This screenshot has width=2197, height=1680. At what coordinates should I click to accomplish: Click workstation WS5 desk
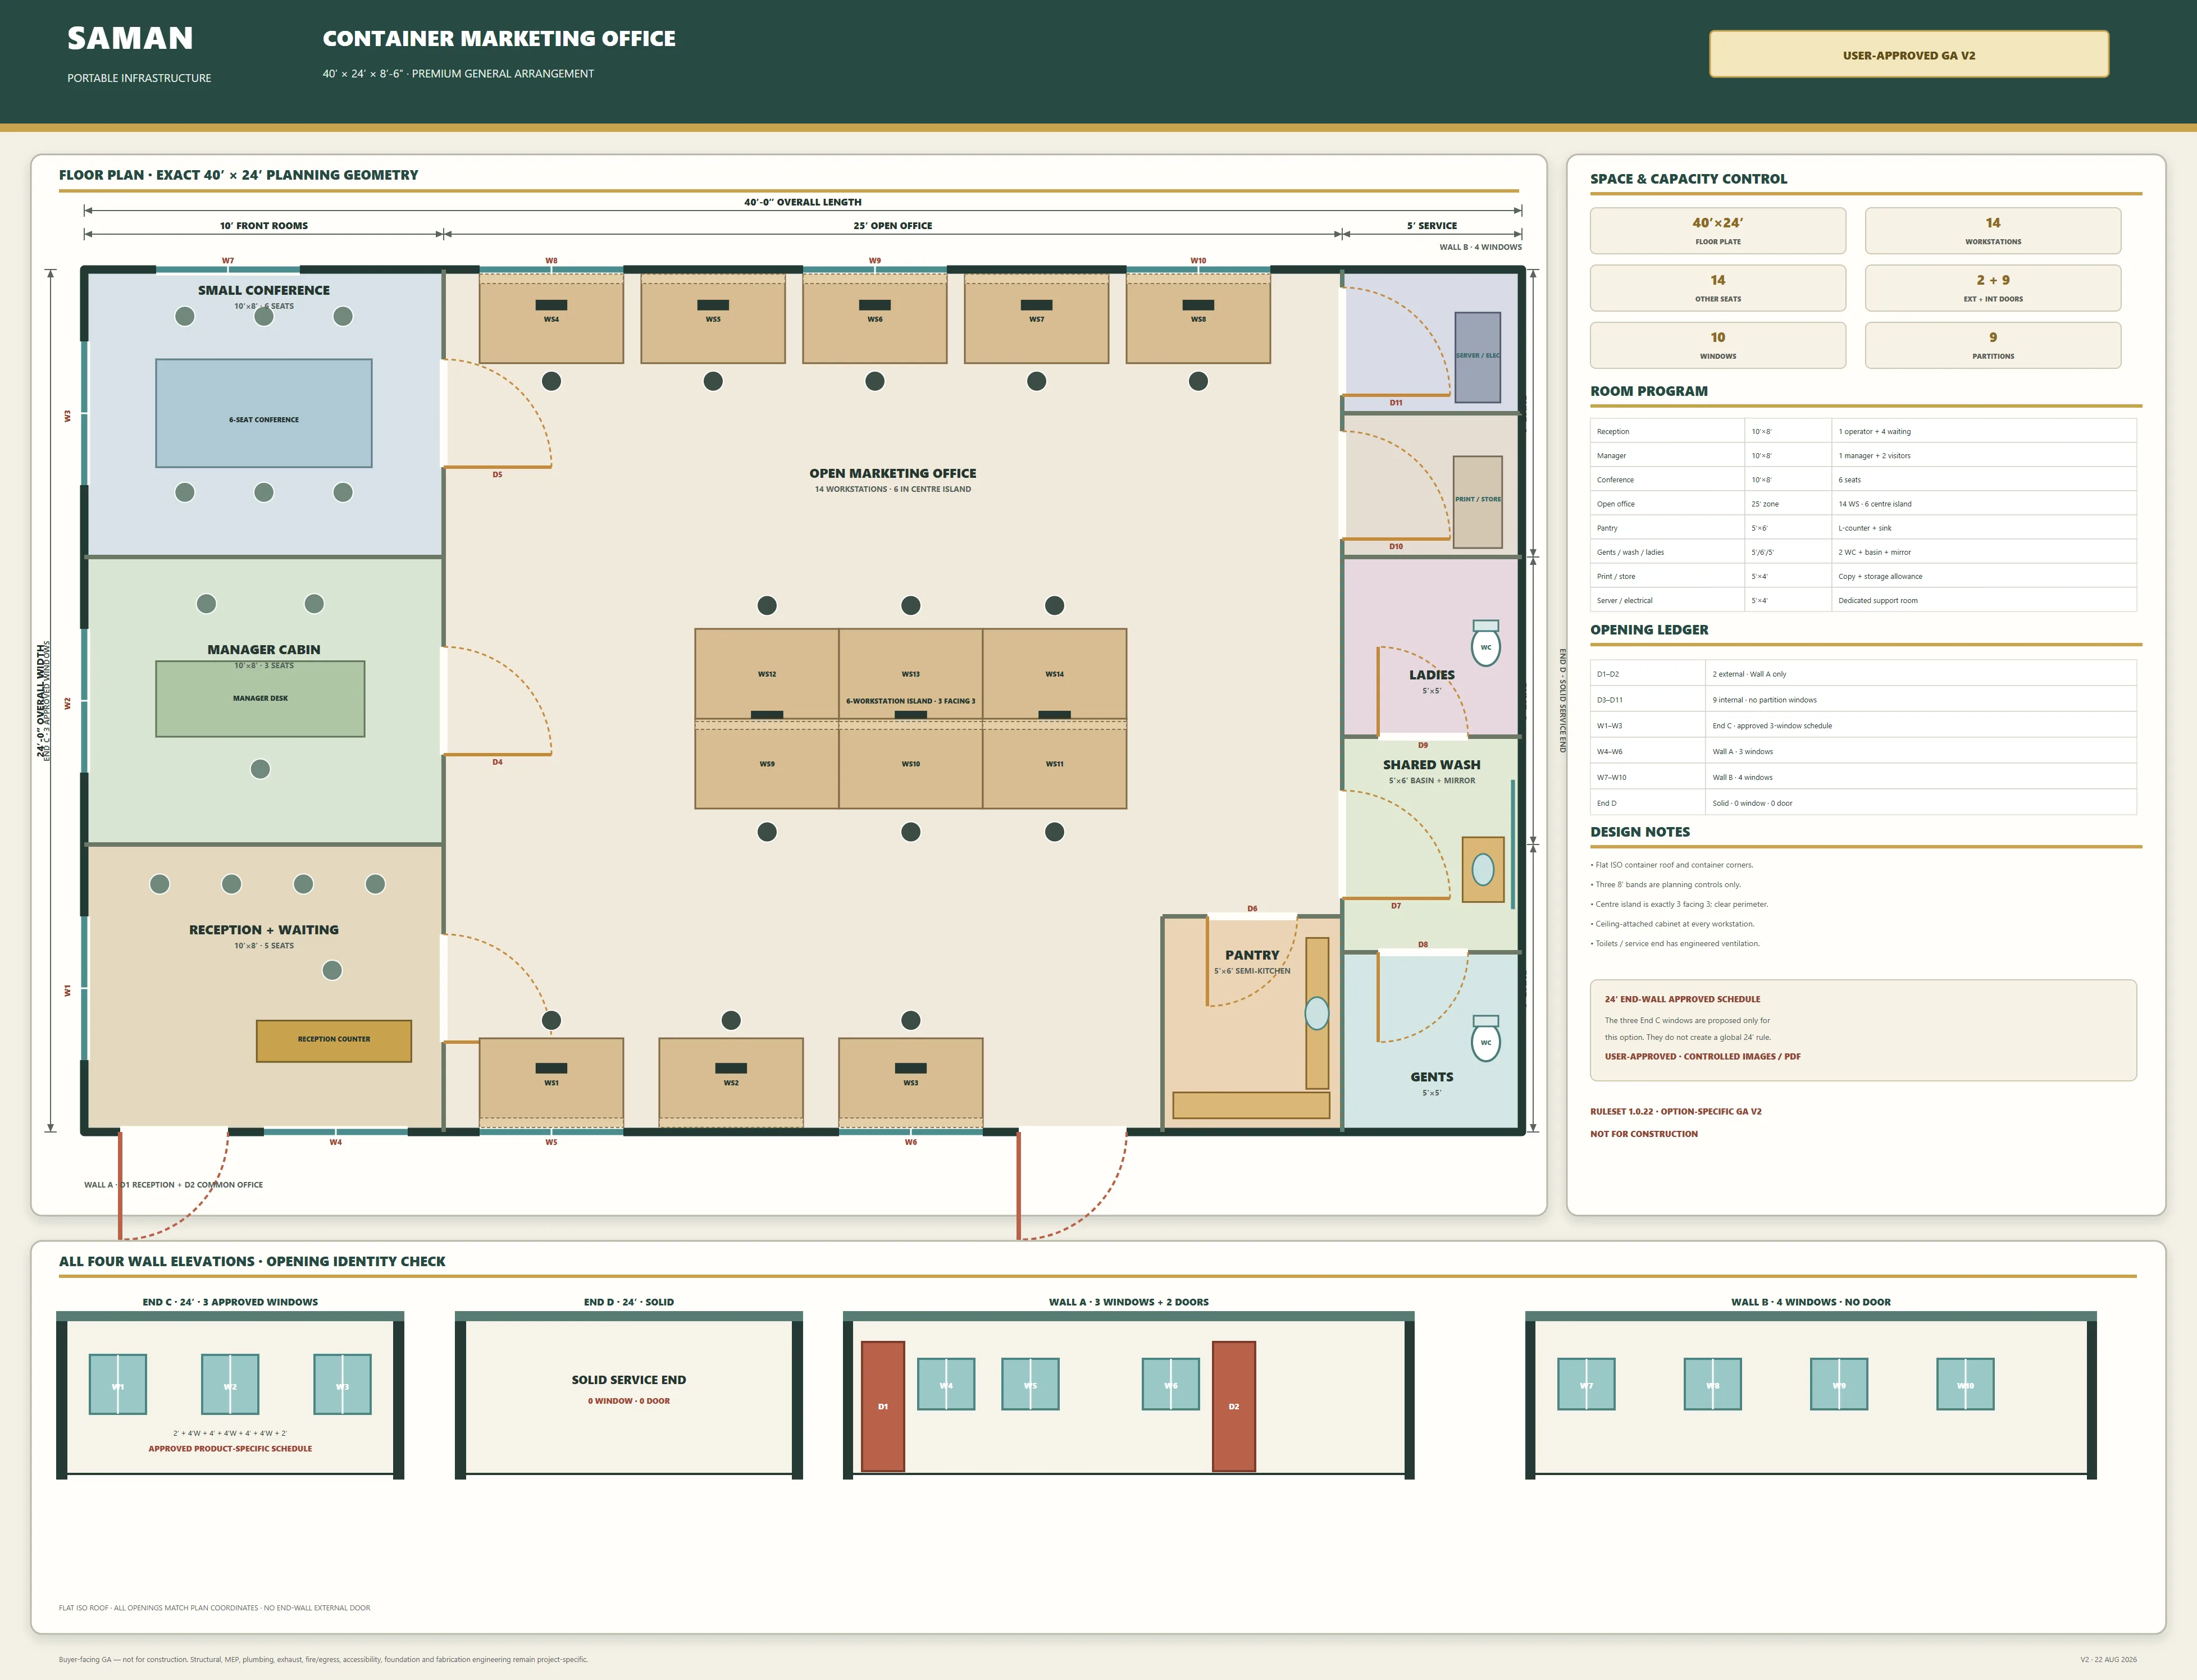tap(713, 319)
